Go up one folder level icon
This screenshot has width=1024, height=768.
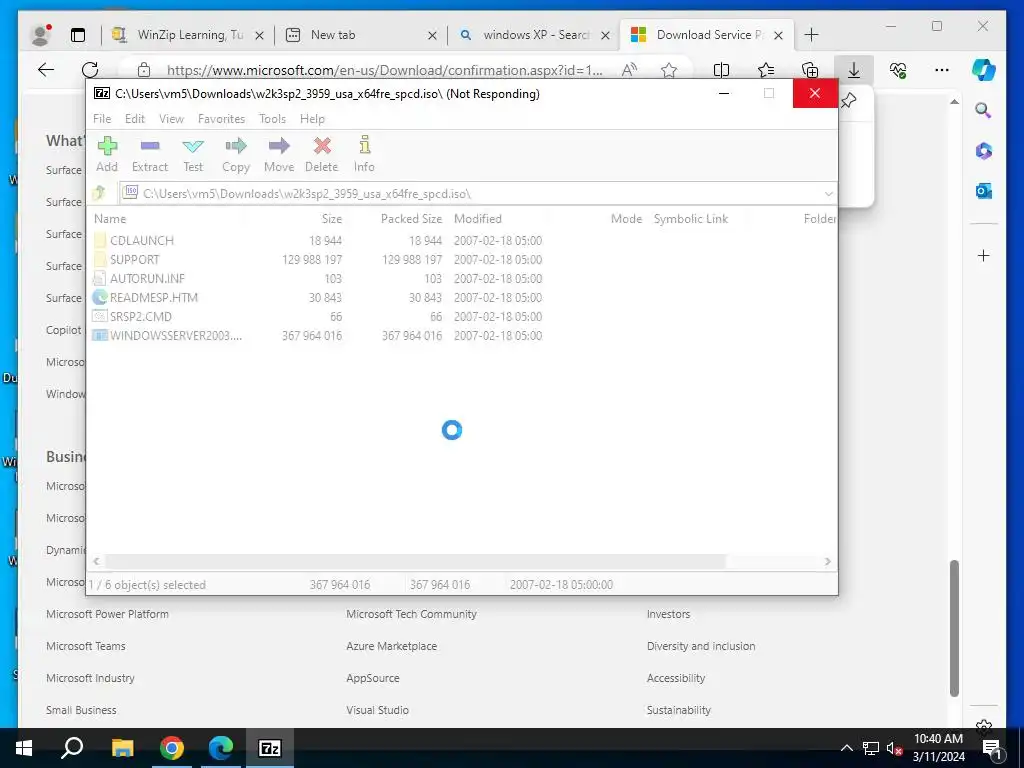[x=99, y=193]
